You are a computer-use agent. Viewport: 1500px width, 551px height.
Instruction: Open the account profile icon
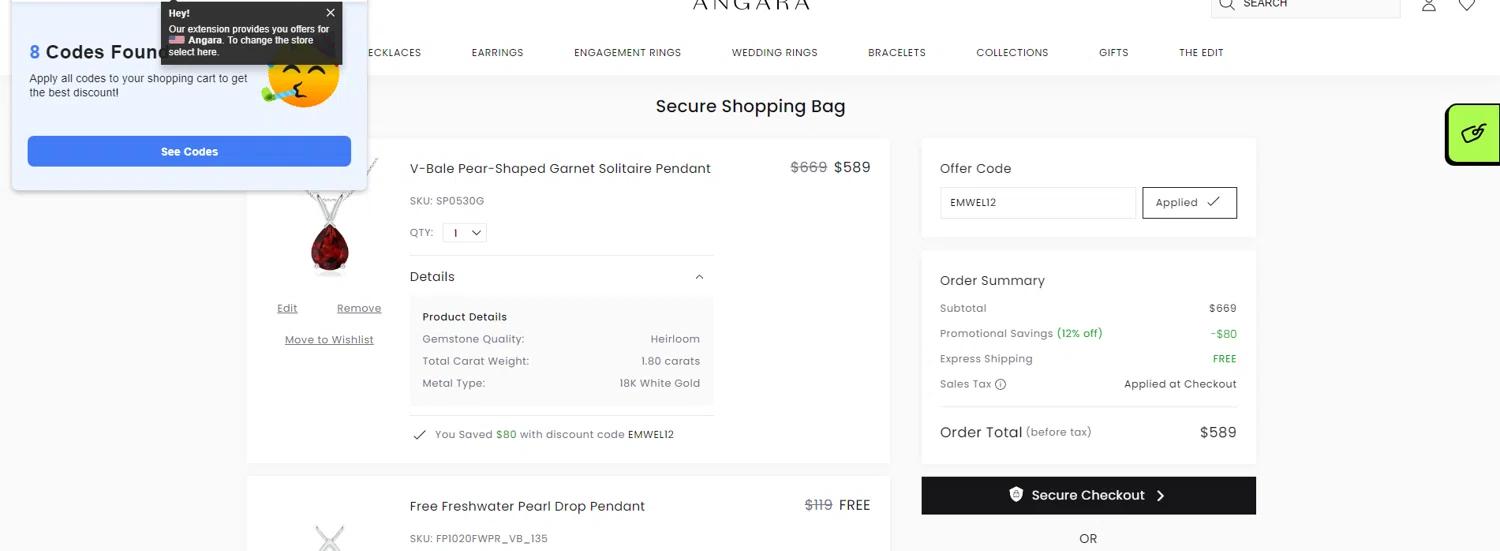coord(1429,5)
